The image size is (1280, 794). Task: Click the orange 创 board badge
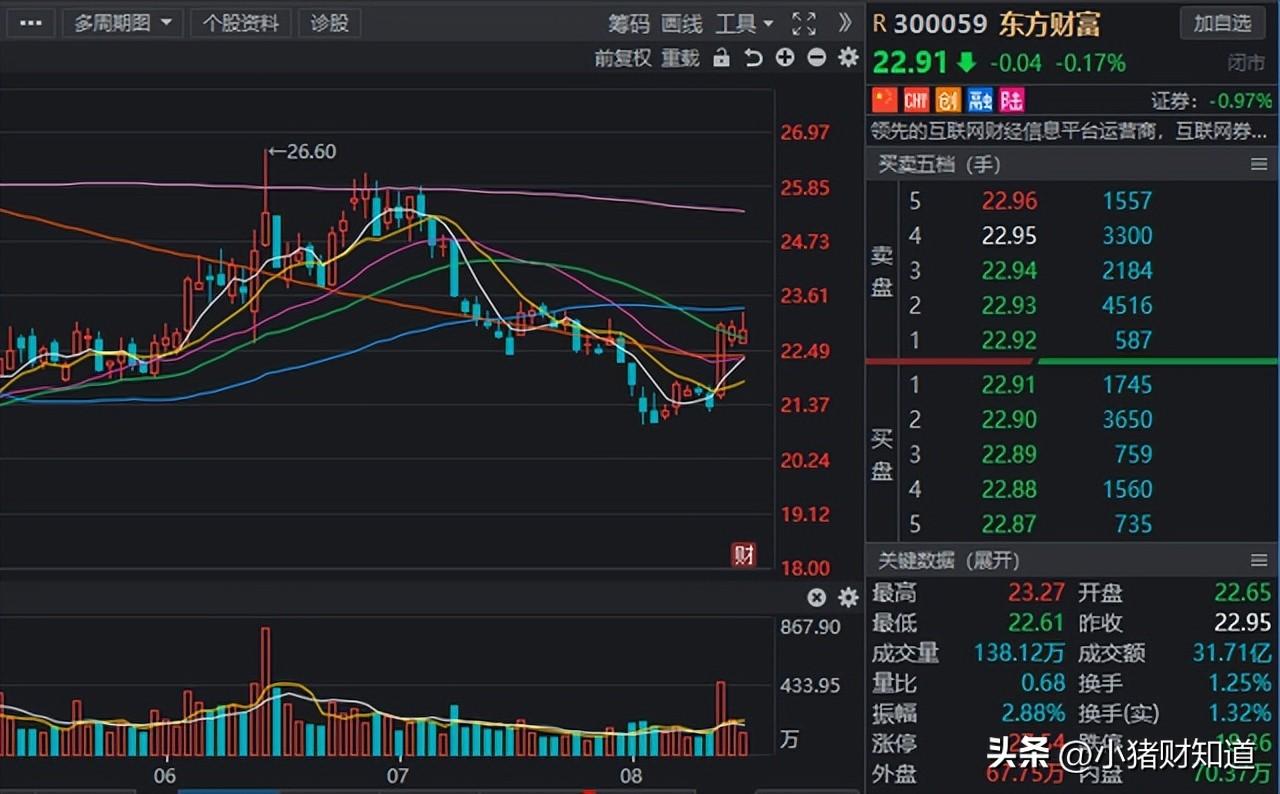coord(948,99)
